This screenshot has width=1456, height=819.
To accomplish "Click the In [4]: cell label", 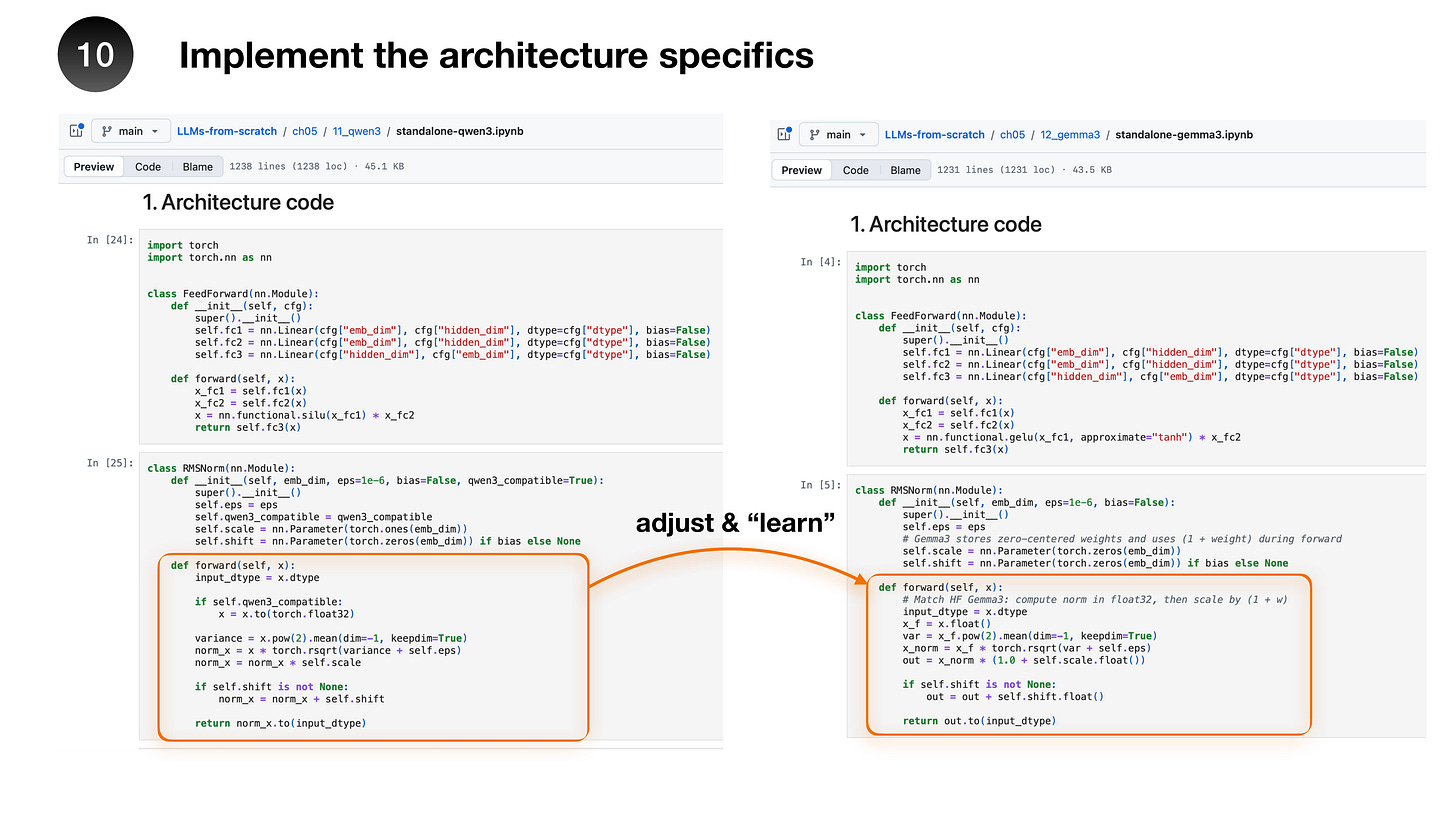I will click(821, 262).
